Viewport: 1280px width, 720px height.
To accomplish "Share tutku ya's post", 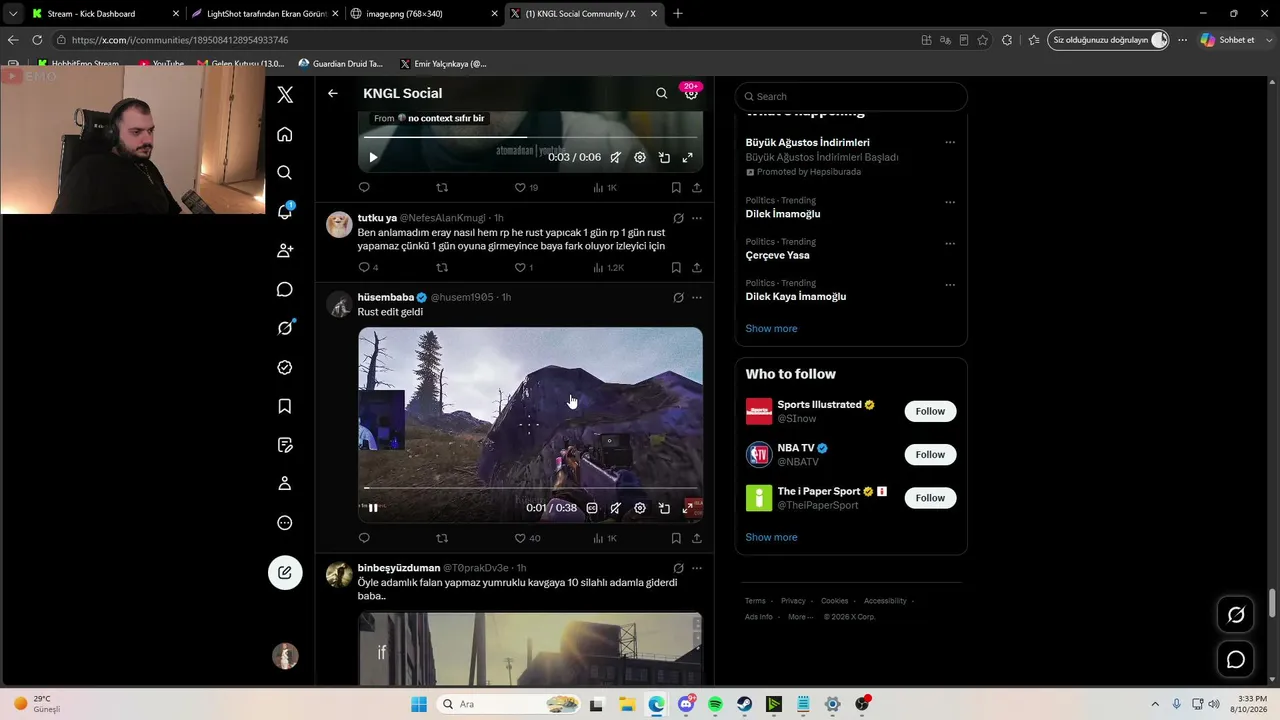I will [x=696, y=267].
